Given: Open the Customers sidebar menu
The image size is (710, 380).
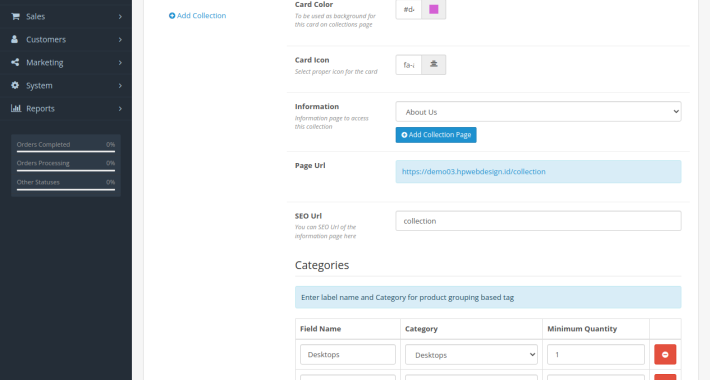Looking at the screenshot, I should click(66, 39).
